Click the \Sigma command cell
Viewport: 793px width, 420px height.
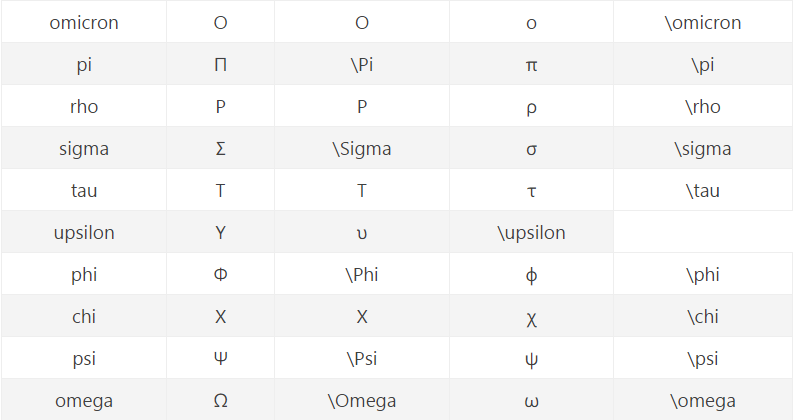point(362,148)
